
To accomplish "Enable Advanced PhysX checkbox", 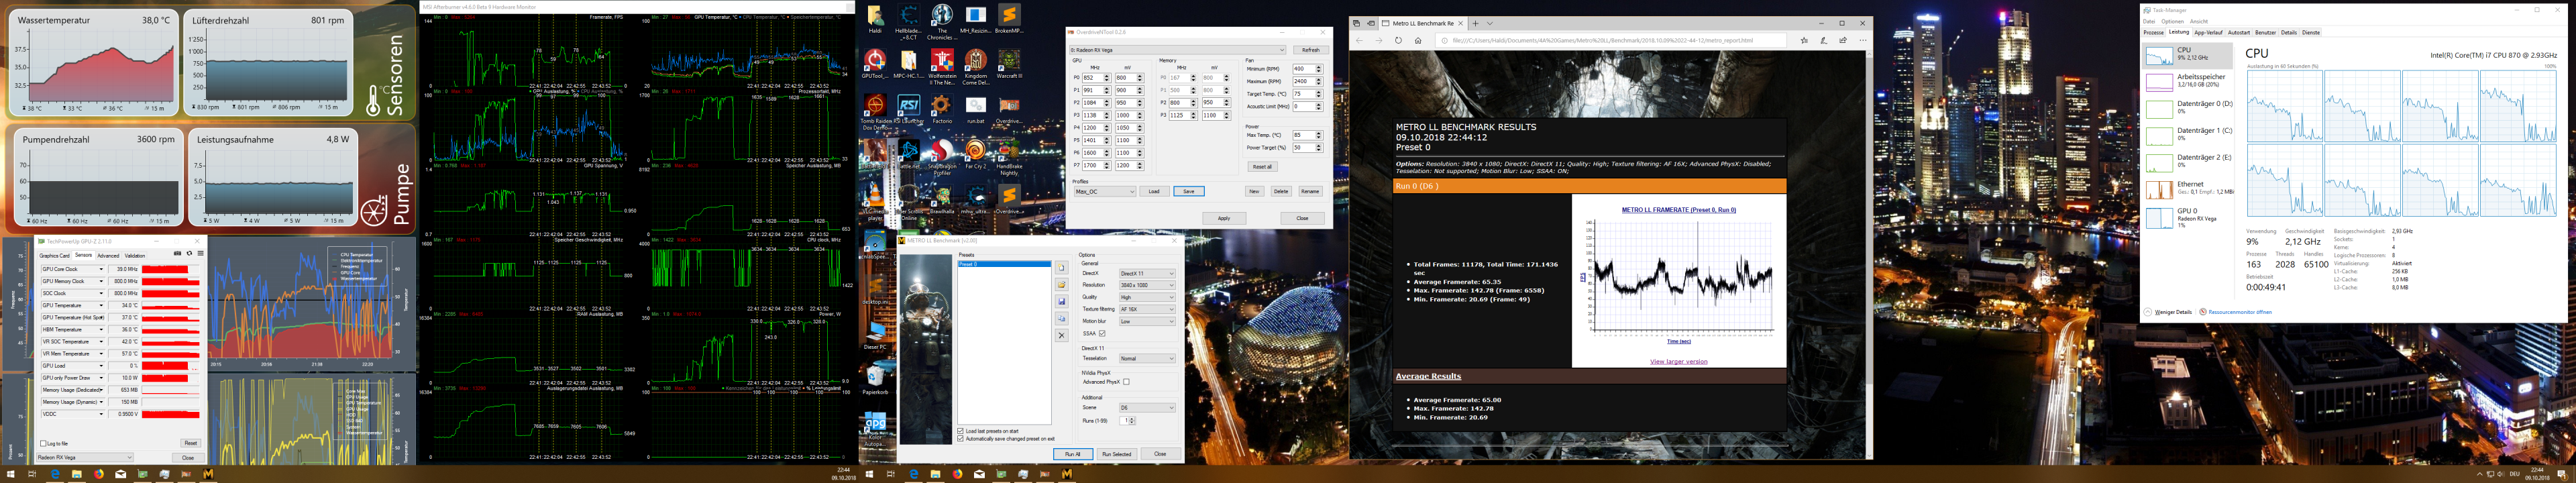I will [x=1126, y=382].
